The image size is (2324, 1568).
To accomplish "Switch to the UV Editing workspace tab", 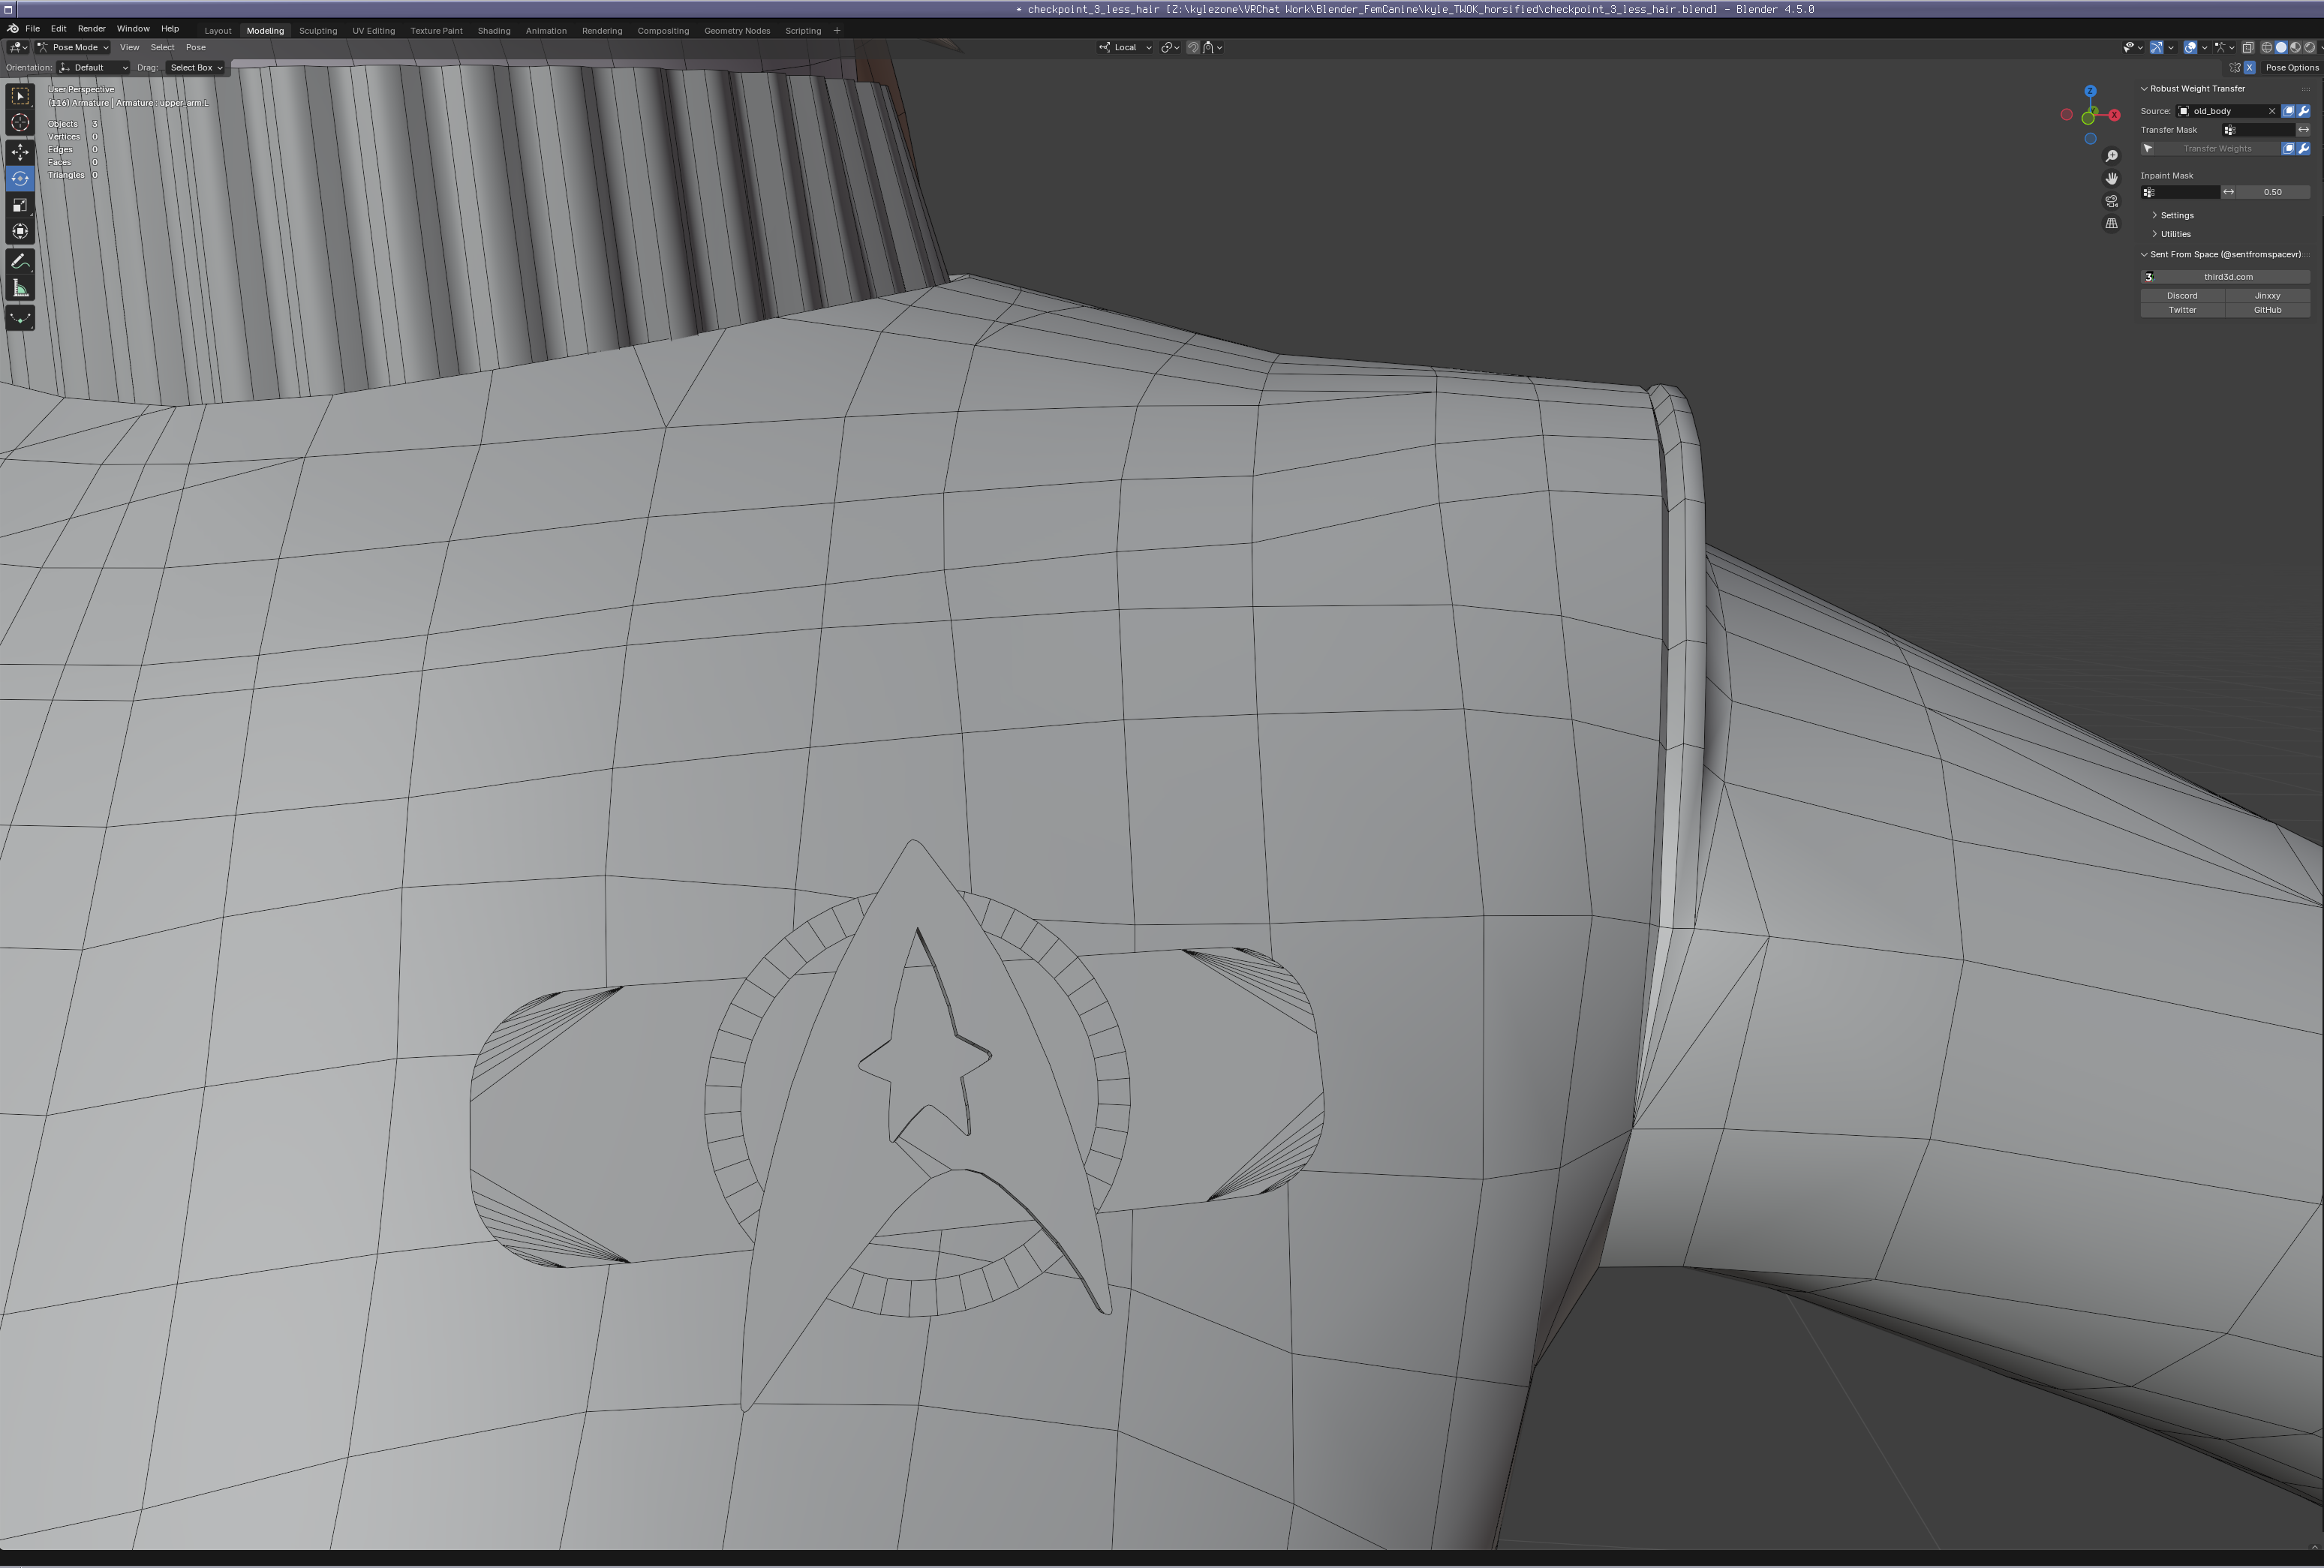I will (x=373, y=31).
